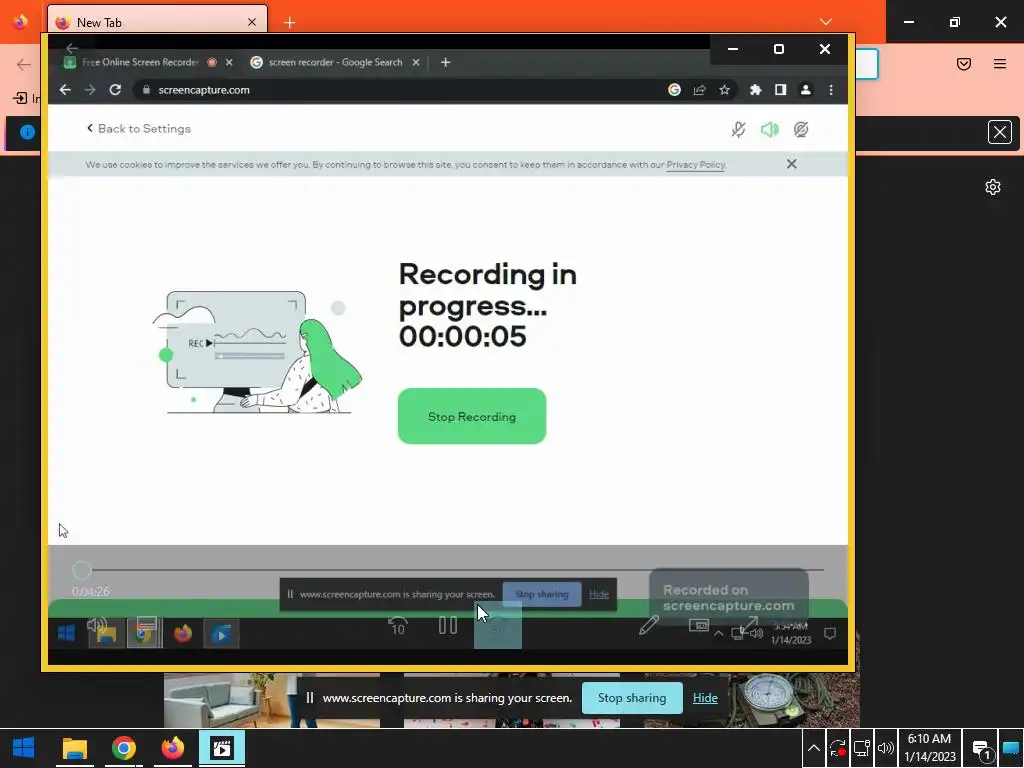Open the network tray icon
The width and height of the screenshot is (1024, 768).
861,748
